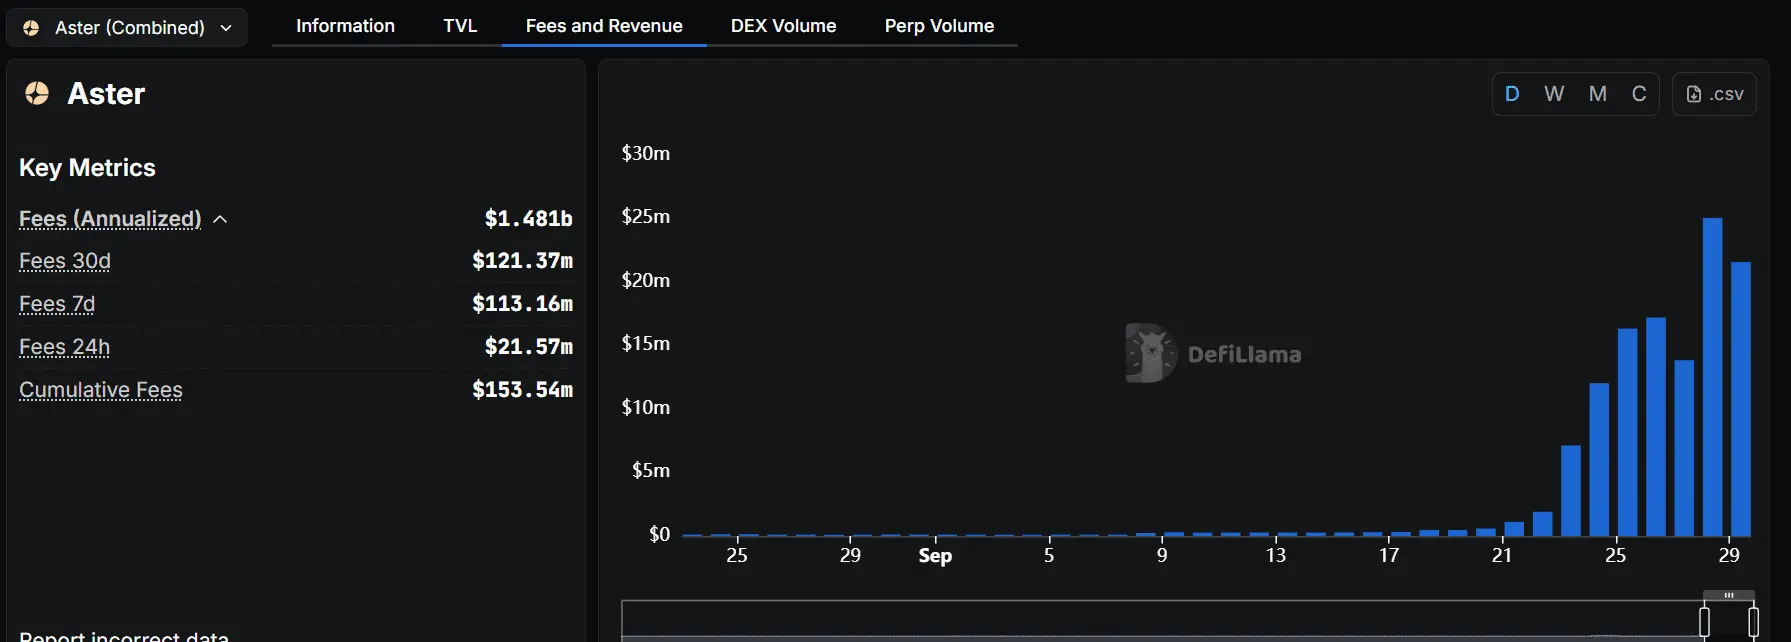Screen dimensions: 1791x642
Task: Select the weekly (W) chart interval
Action: 1554,94
